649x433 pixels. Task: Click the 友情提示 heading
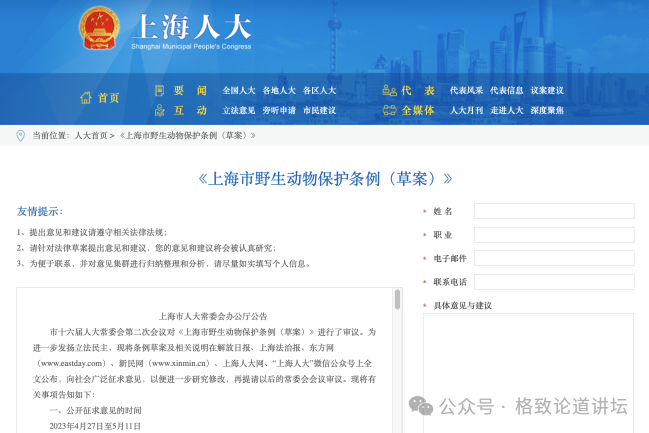click(x=40, y=211)
